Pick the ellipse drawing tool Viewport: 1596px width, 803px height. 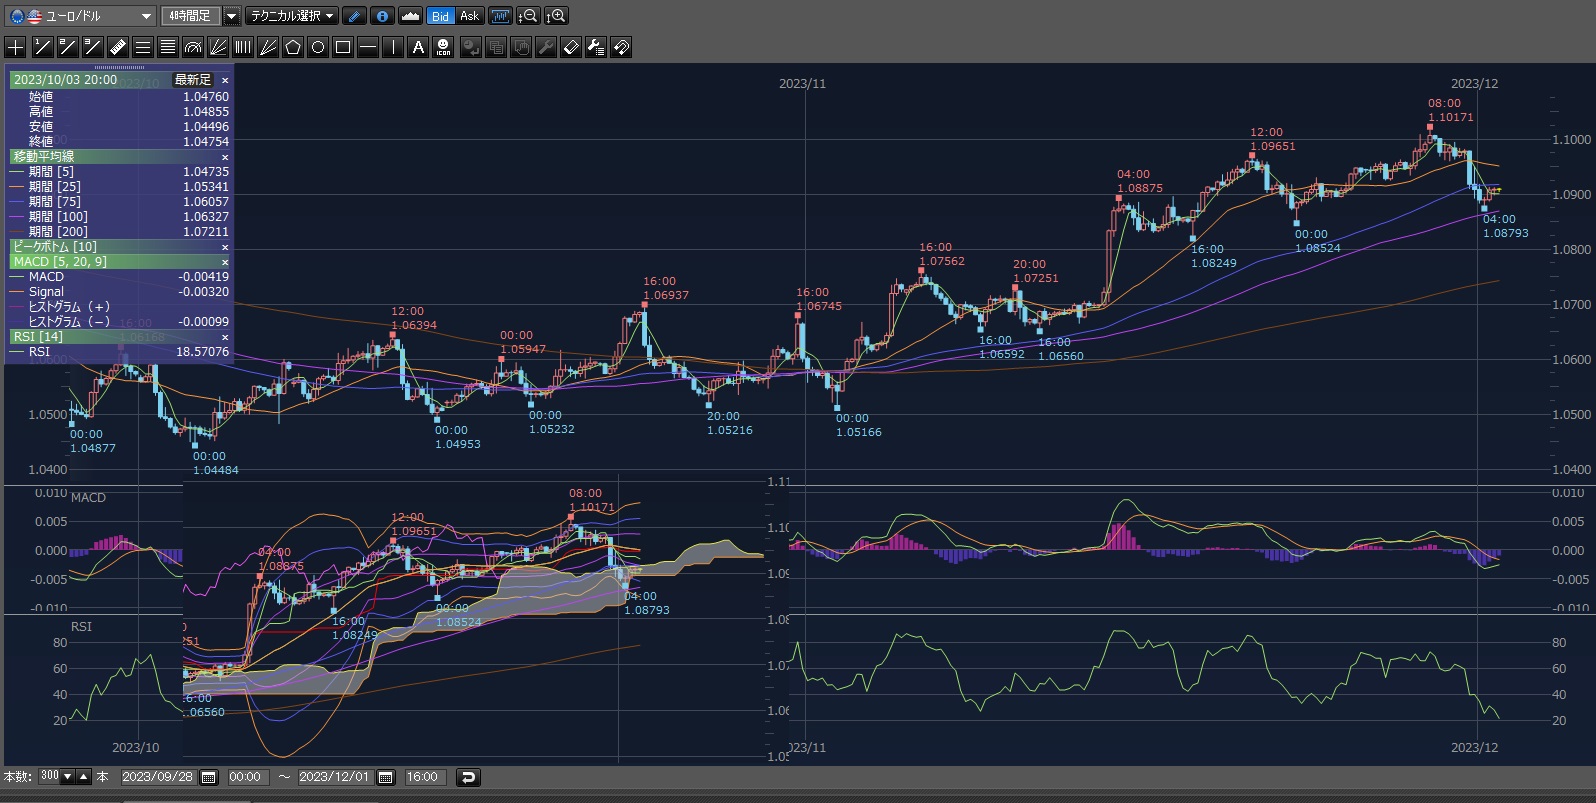pos(318,47)
